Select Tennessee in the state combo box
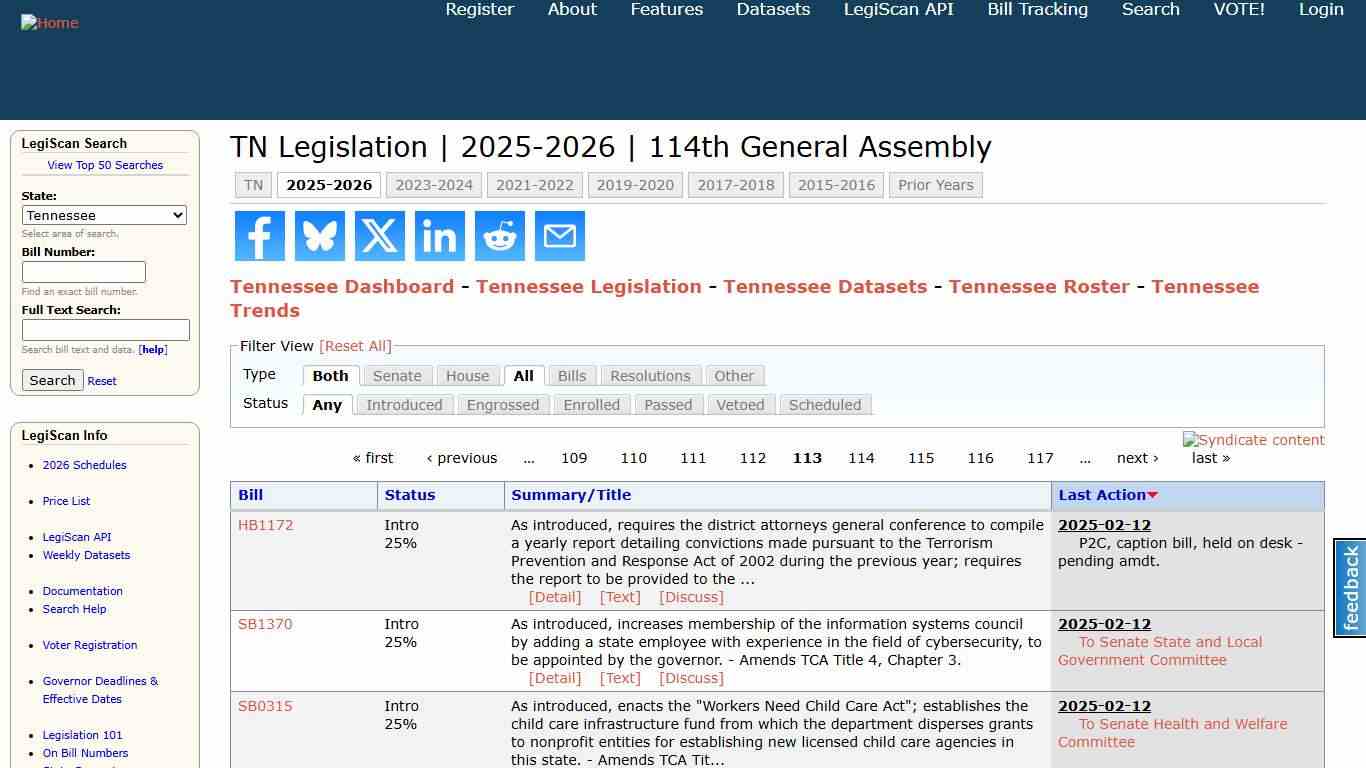Image resolution: width=1366 pixels, height=768 pixels. tap(104, 215)
